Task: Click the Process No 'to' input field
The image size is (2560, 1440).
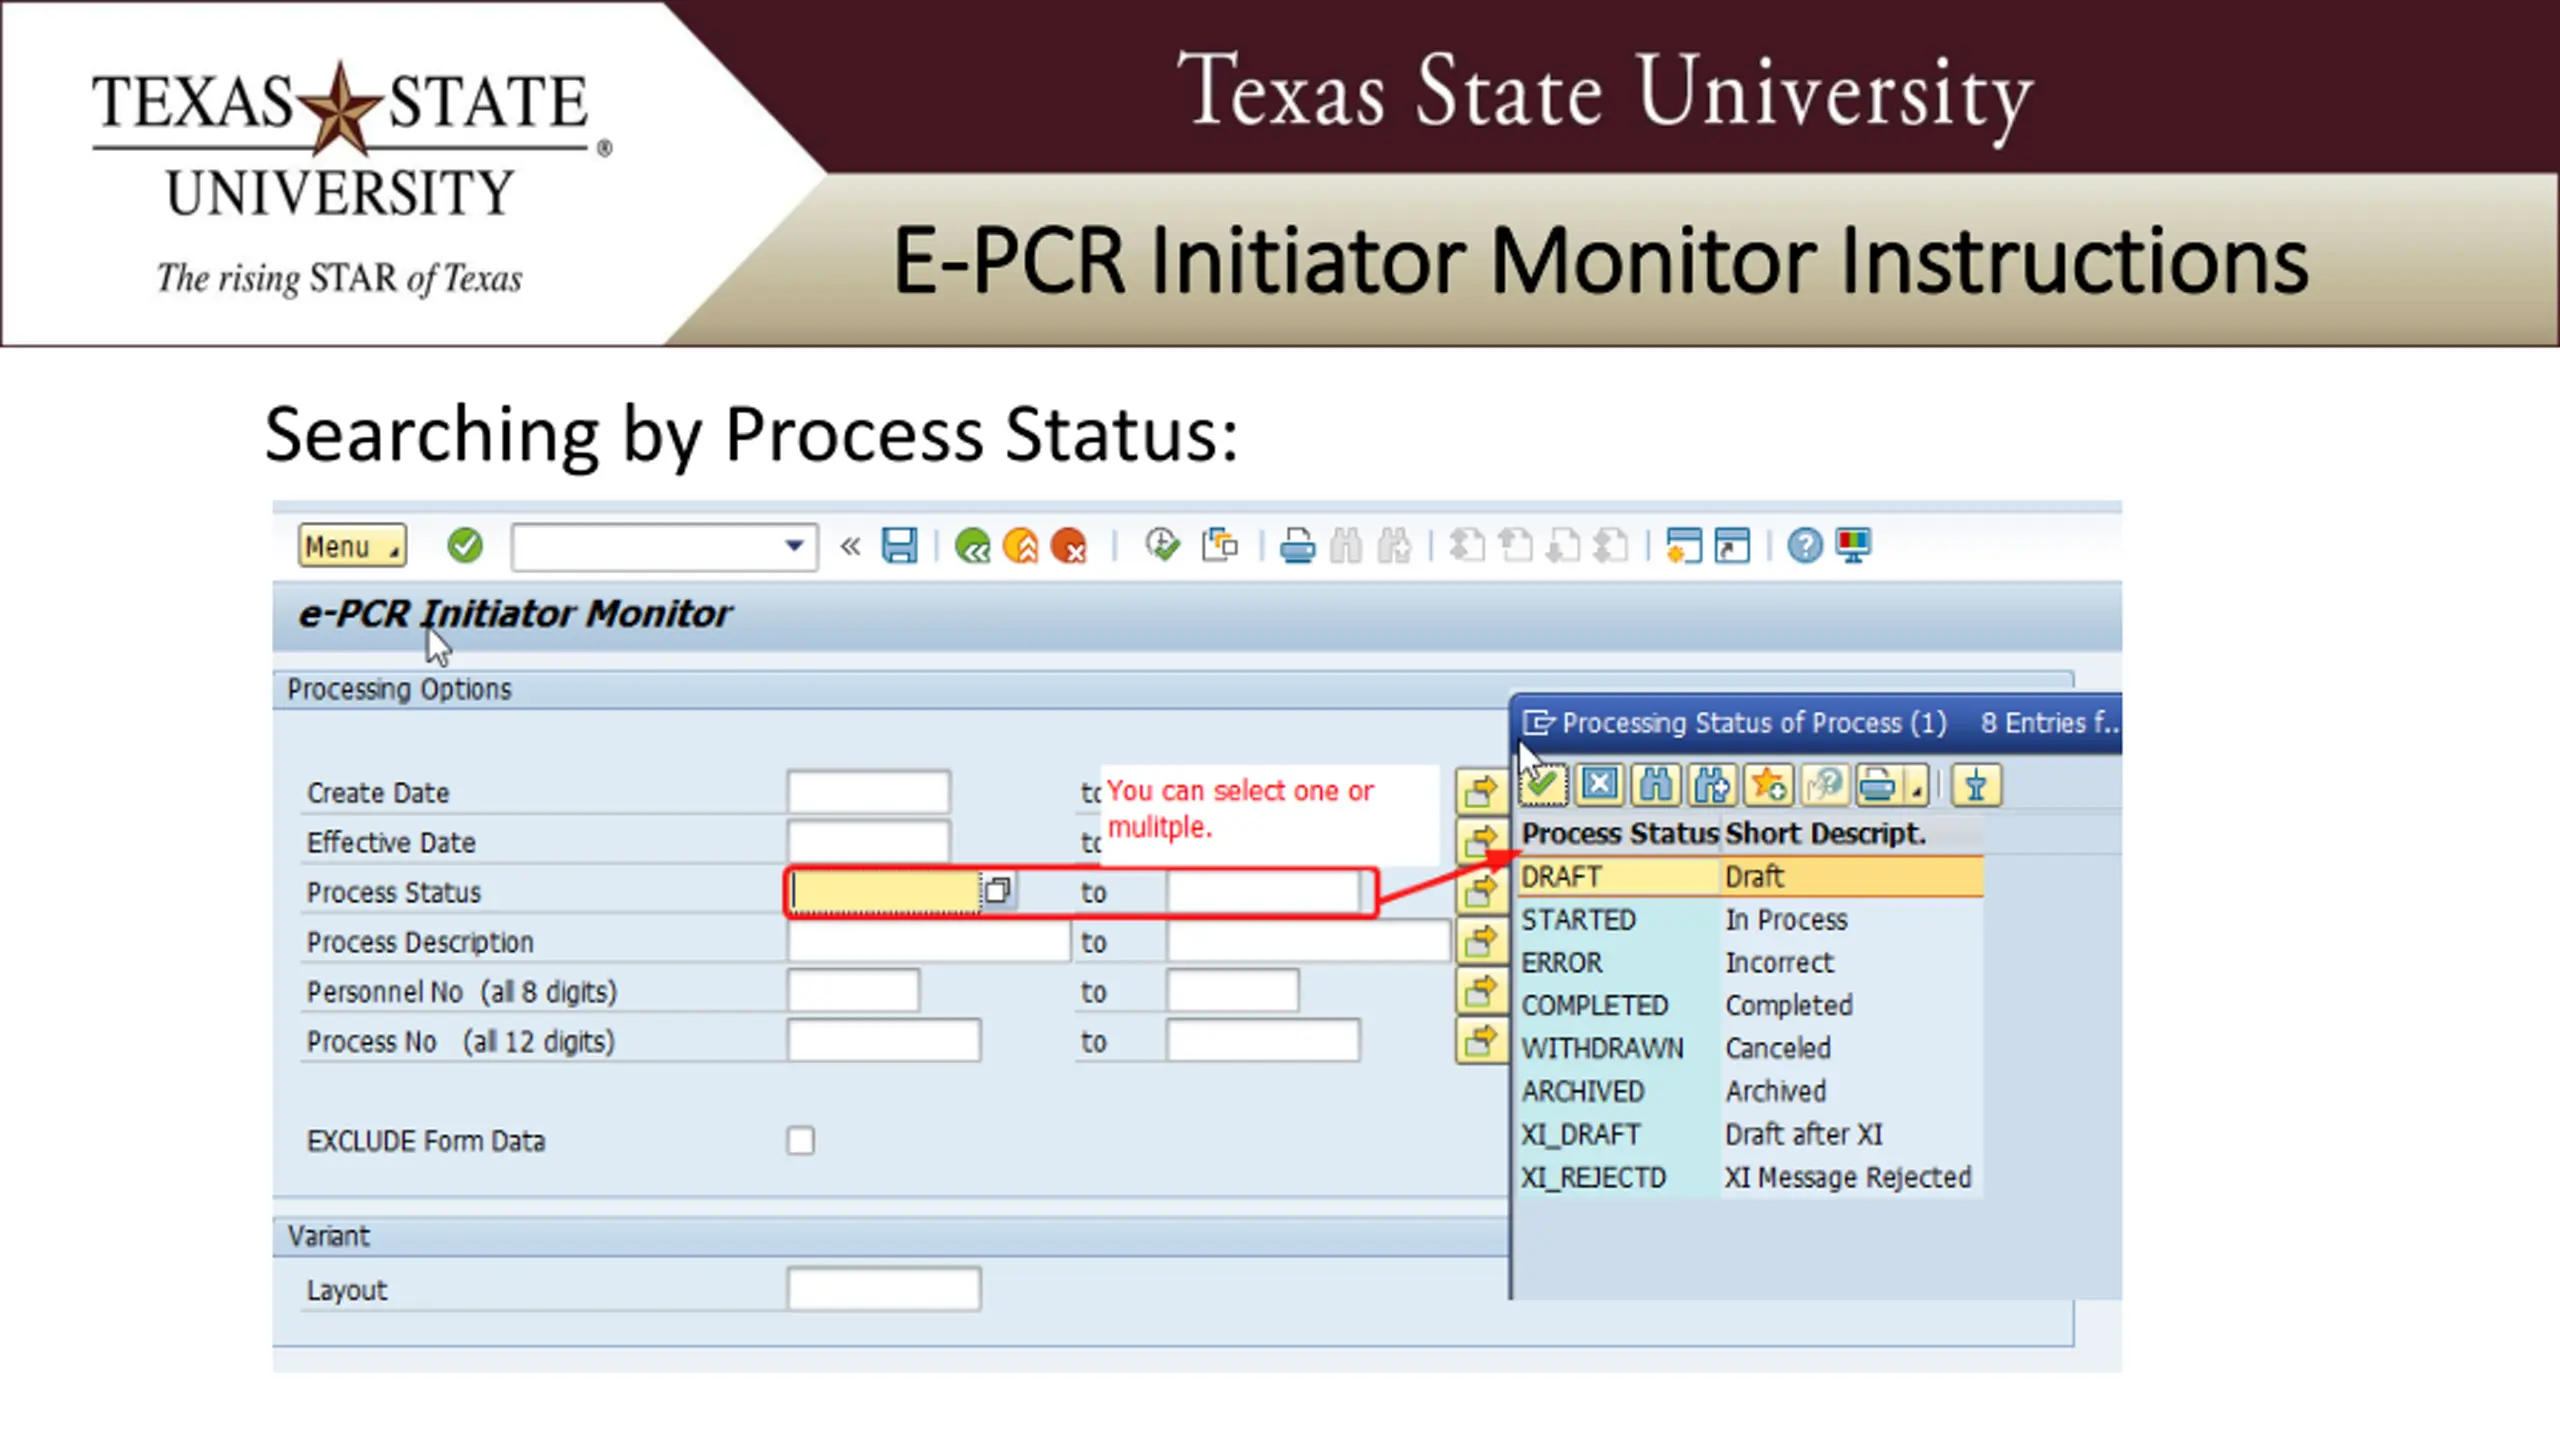Action: pos(1263,1041)
